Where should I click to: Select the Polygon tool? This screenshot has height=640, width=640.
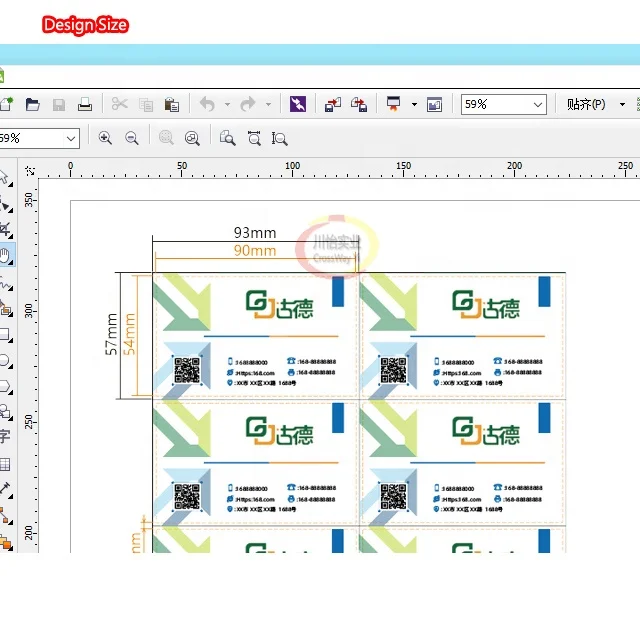pos(5,386)
